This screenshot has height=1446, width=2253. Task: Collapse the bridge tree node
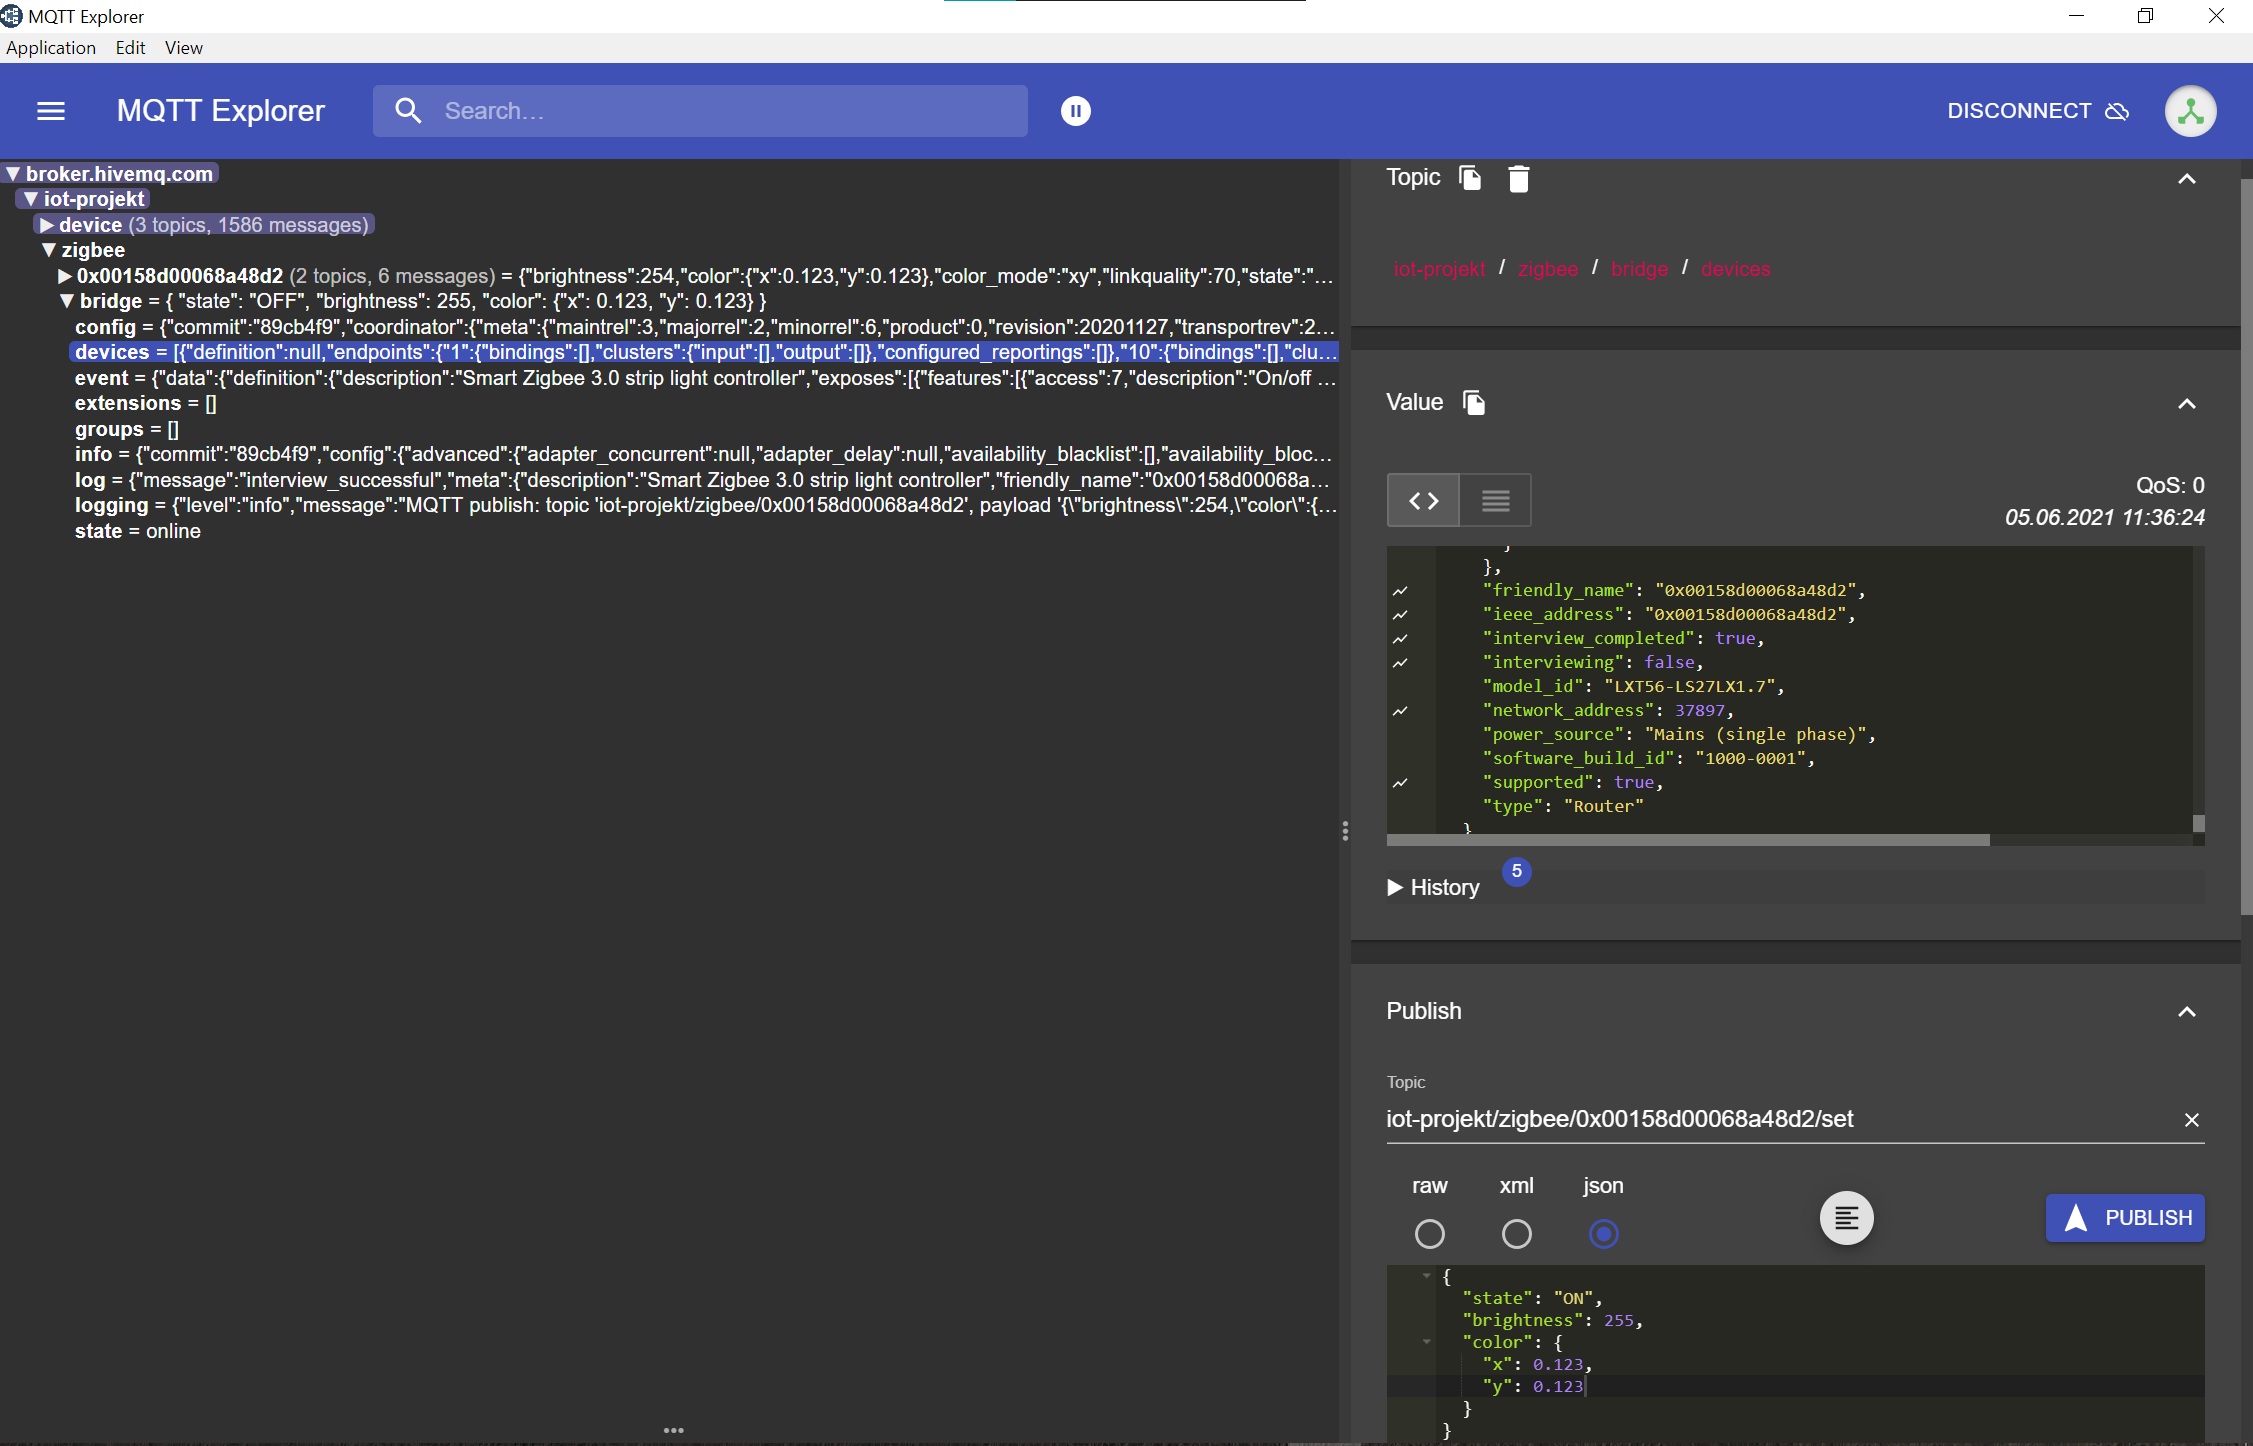(x=67, y=301)
